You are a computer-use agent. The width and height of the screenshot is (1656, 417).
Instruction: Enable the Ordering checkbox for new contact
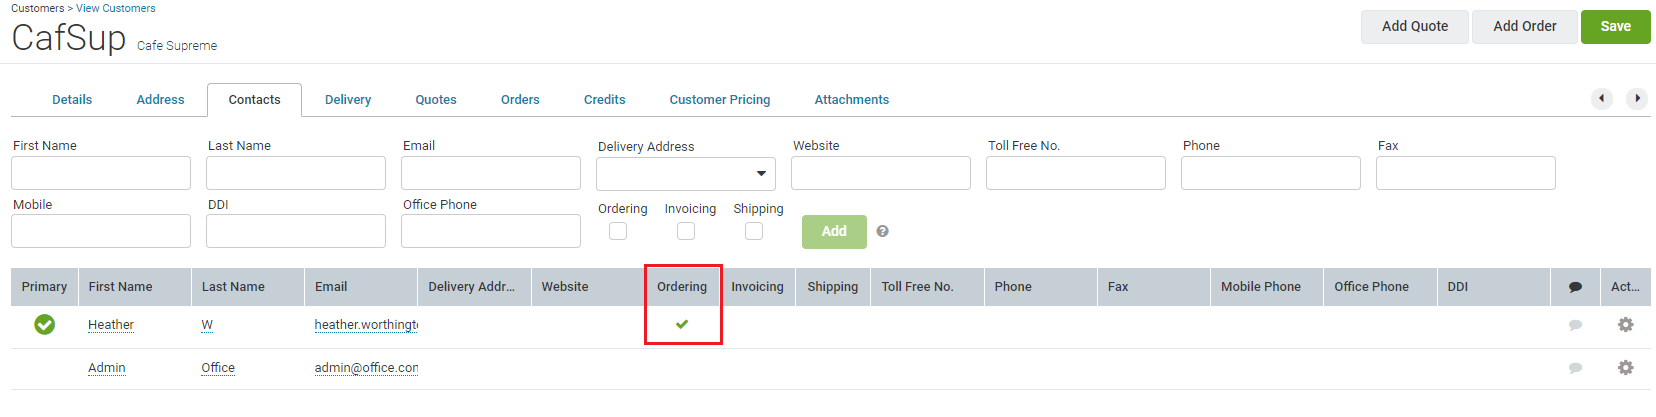(618, 231)
